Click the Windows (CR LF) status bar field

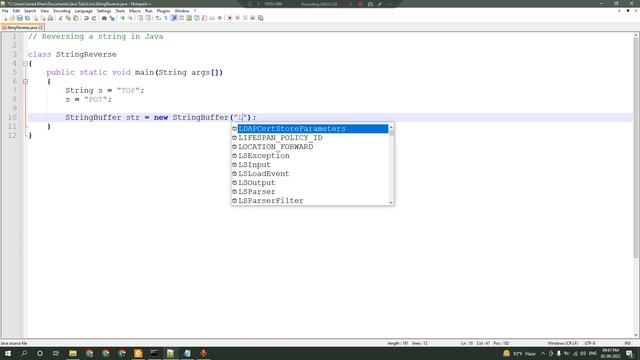[562, 343]
